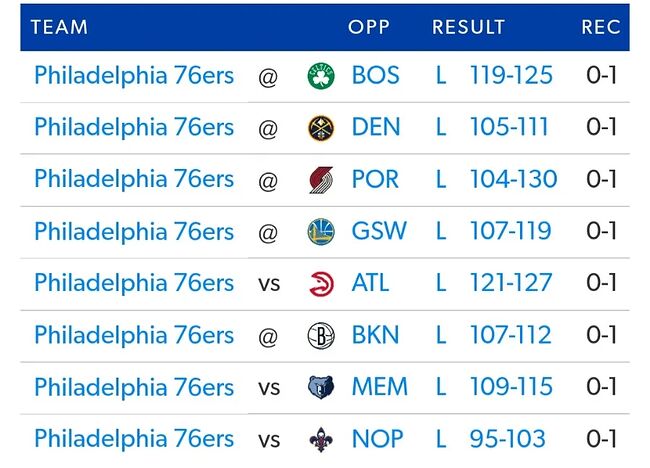Sort table by OPP column header
The width and height of the screenshot is (650, 468).
click(368, 27)
